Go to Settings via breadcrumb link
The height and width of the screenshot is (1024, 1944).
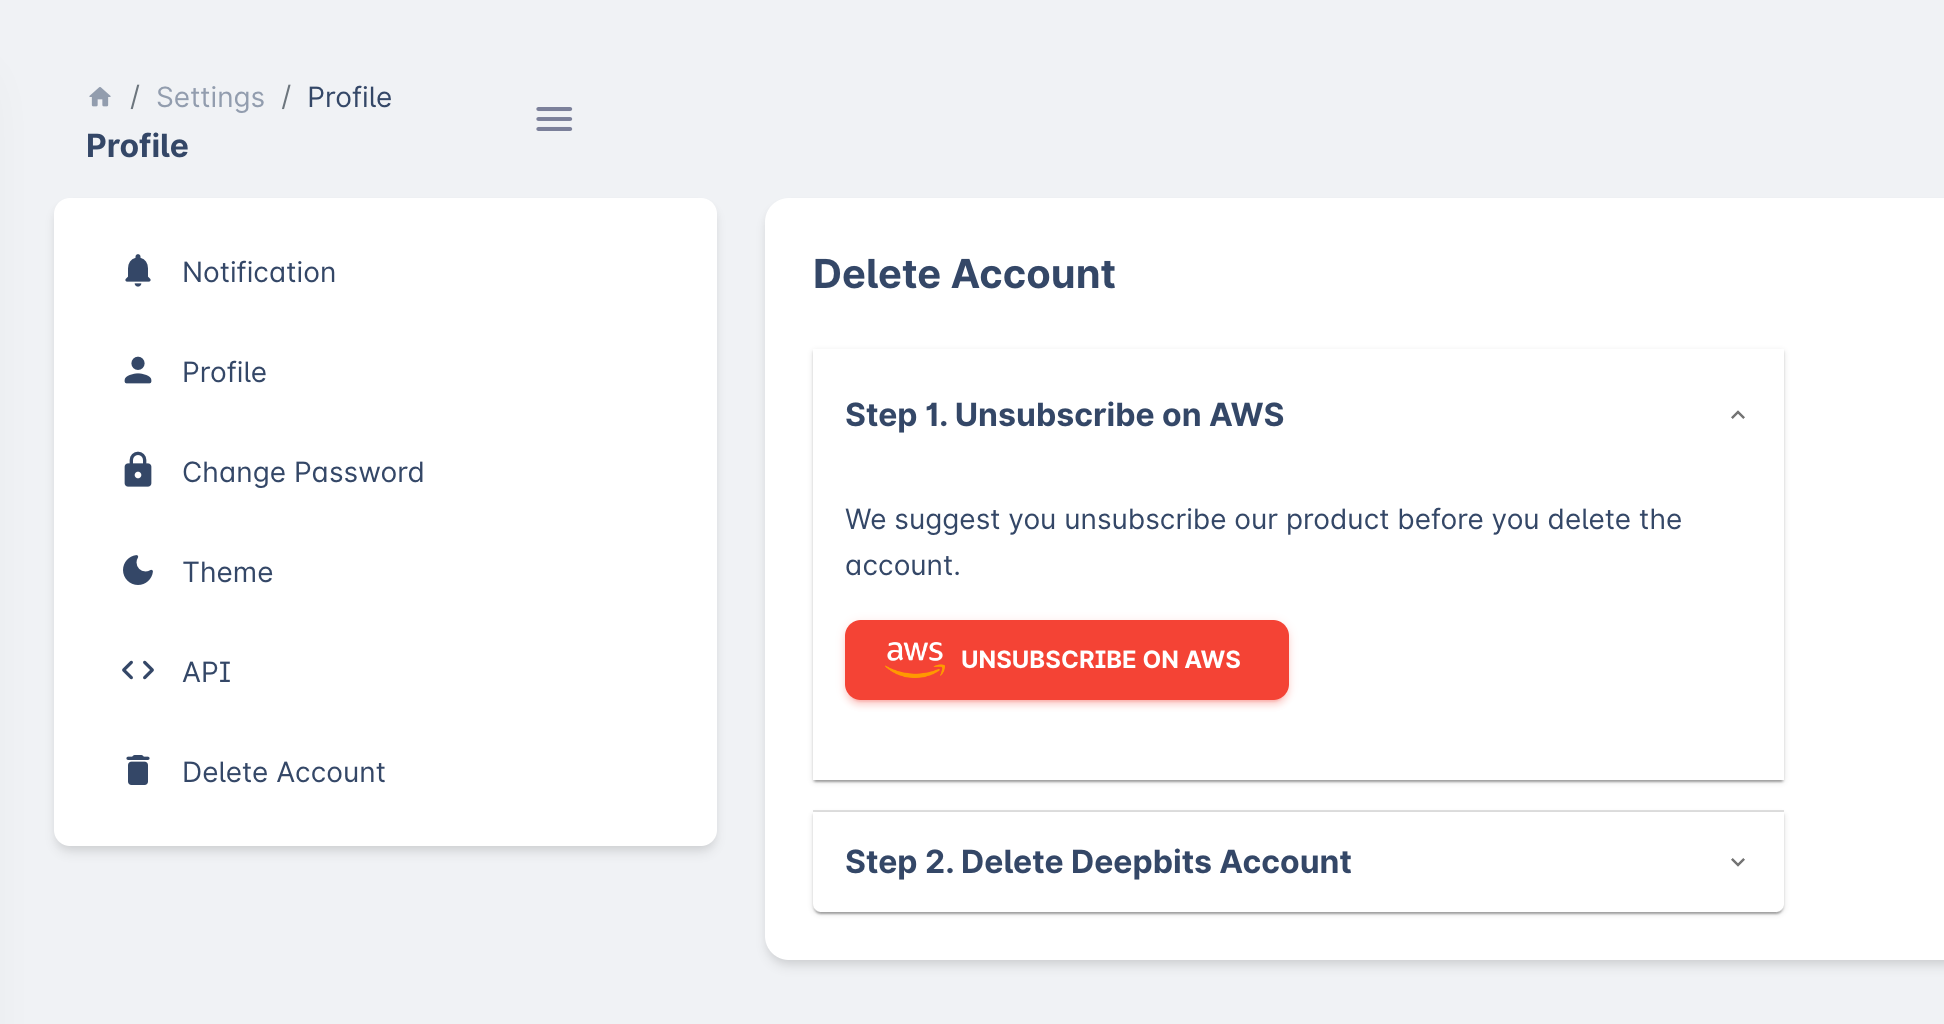tap(210, 97)
